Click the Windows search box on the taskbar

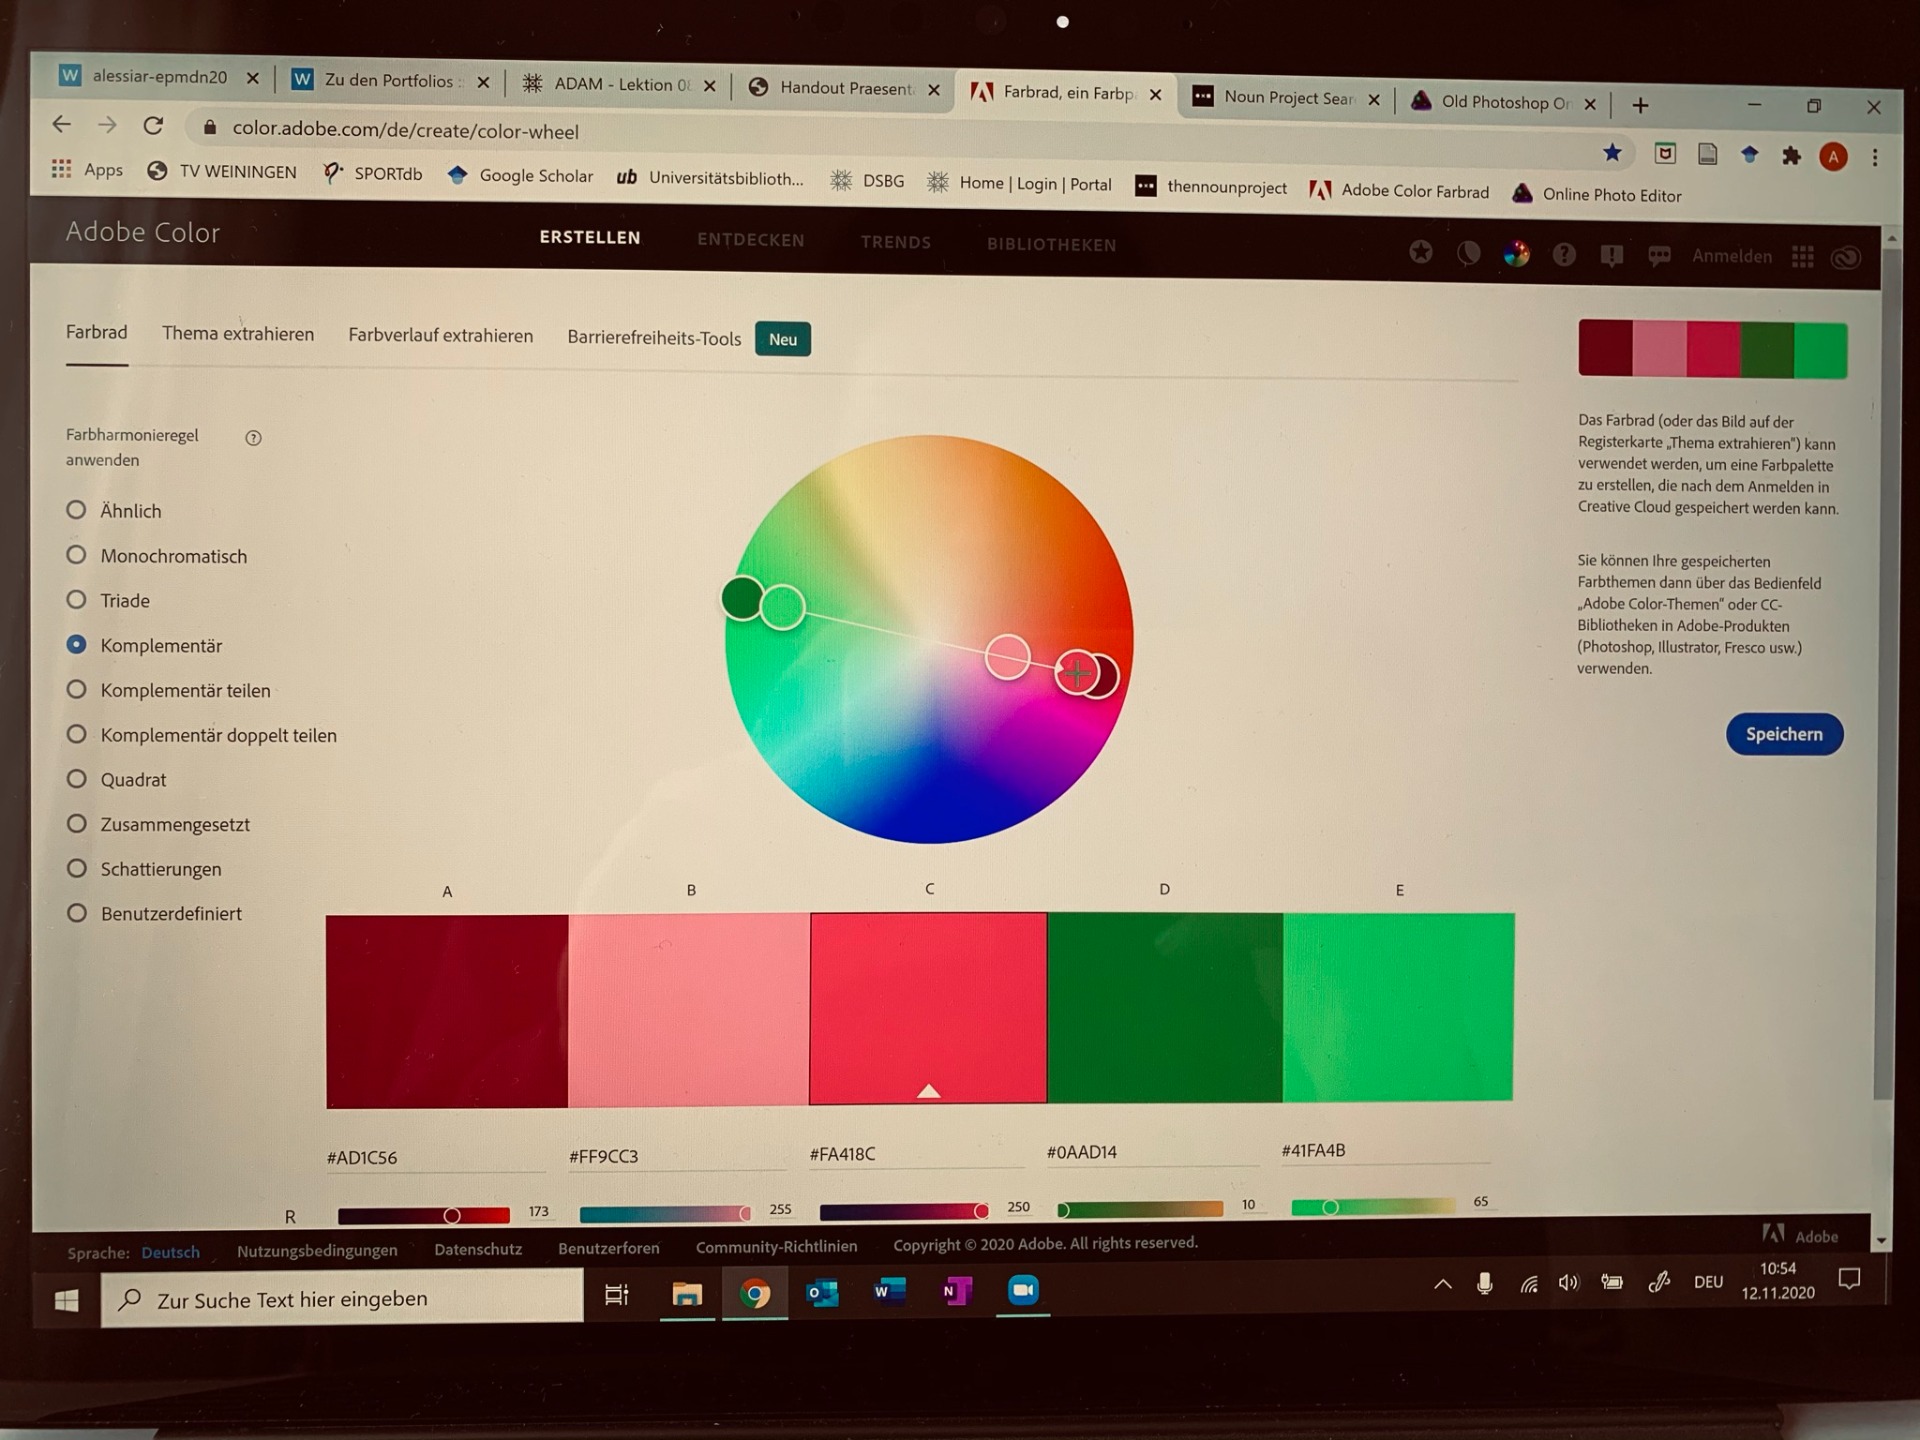(342, 1299)
